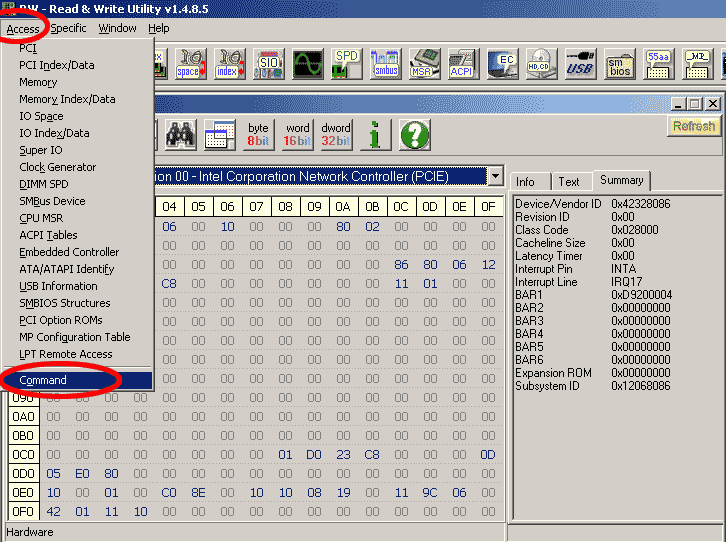Switch to byte 8bit view

(259, 134)
